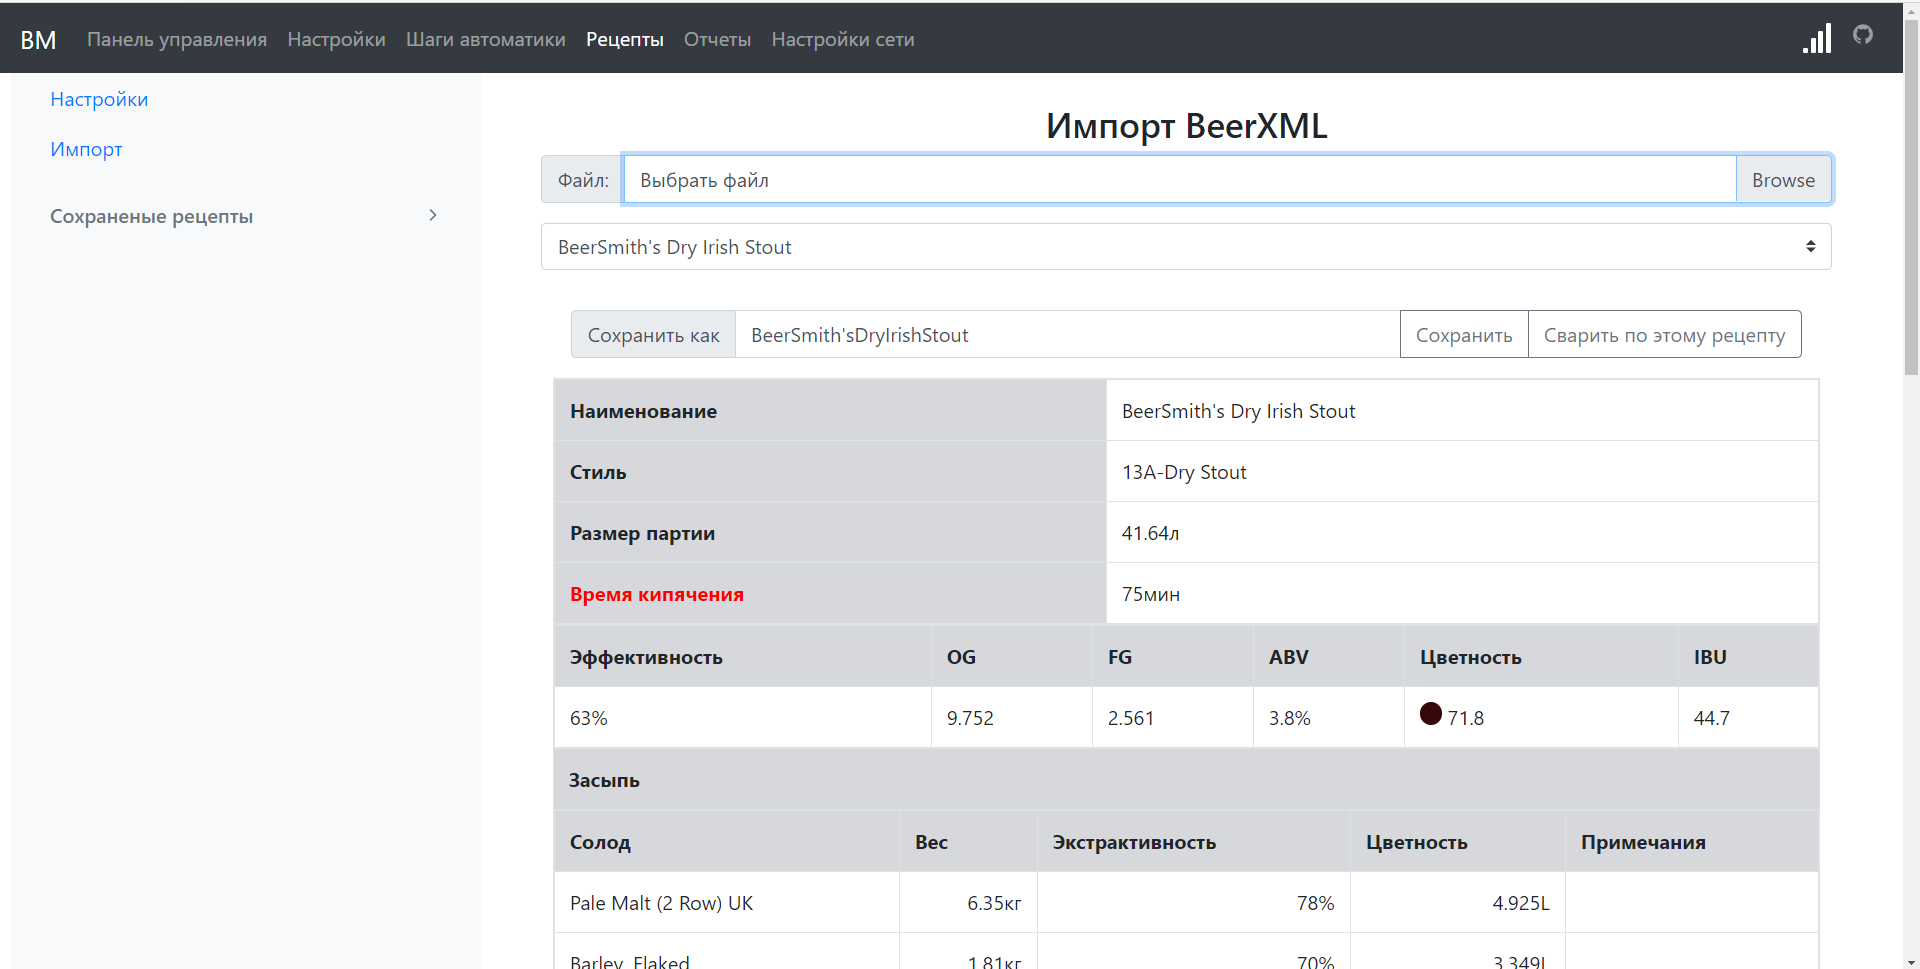
Task: Open the BeerSmith's Dry Irish Stout dropdown
Action: 1186,247
